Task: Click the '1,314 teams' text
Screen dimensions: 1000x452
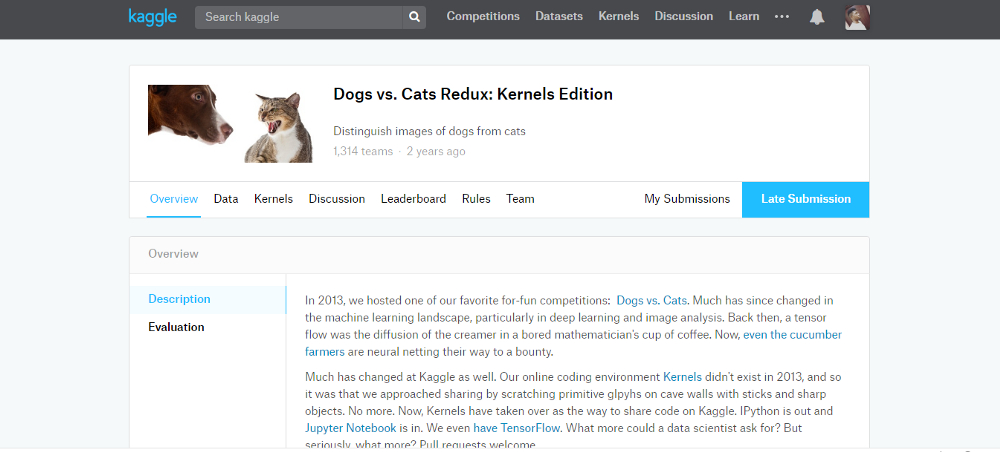Action: coord(363,152)
